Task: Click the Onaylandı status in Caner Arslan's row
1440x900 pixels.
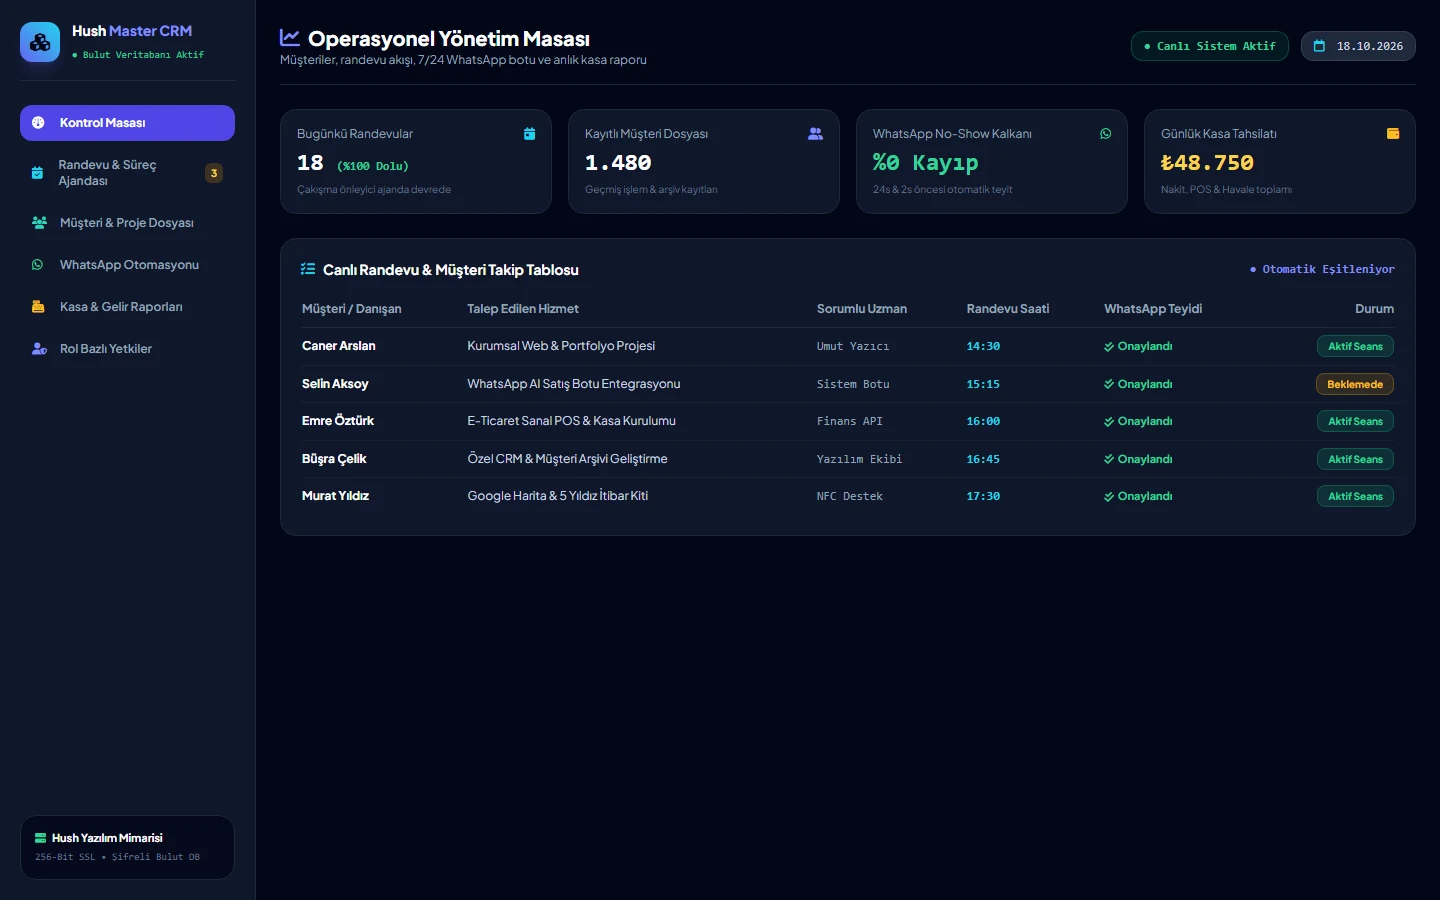Action: 1138,346
